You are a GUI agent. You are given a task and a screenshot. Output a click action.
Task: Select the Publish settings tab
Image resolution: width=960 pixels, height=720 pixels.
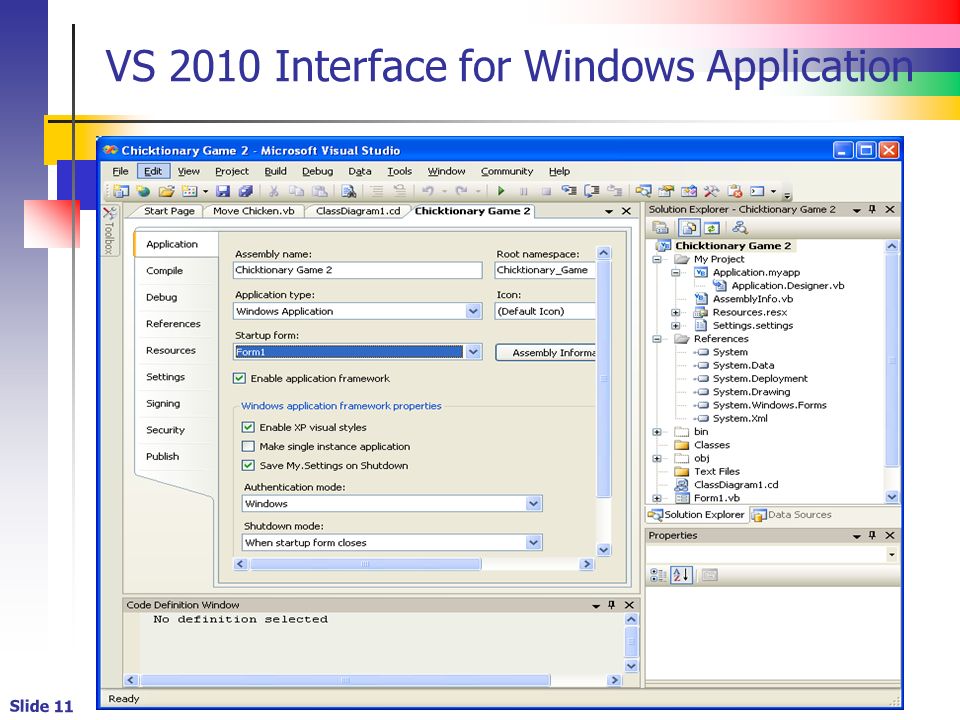coord(163,457)
